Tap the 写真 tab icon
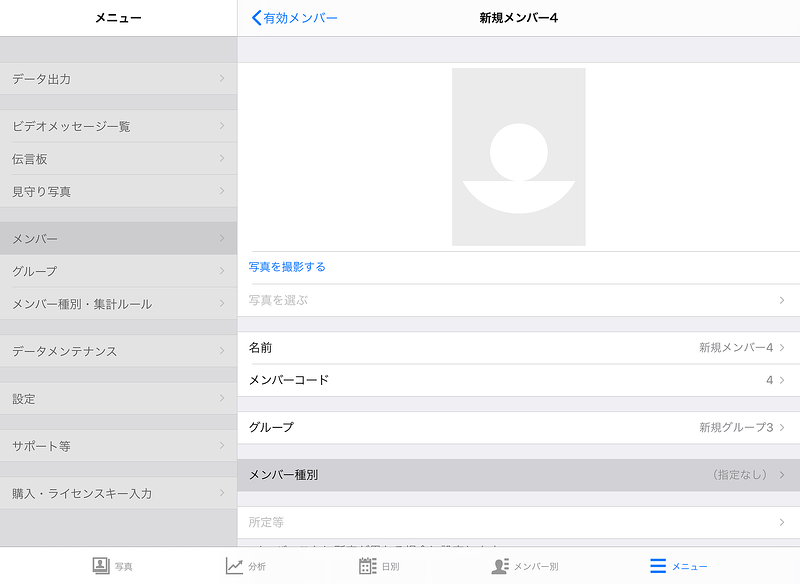This screenshot has height=584, width=800. tap(101, 566)
